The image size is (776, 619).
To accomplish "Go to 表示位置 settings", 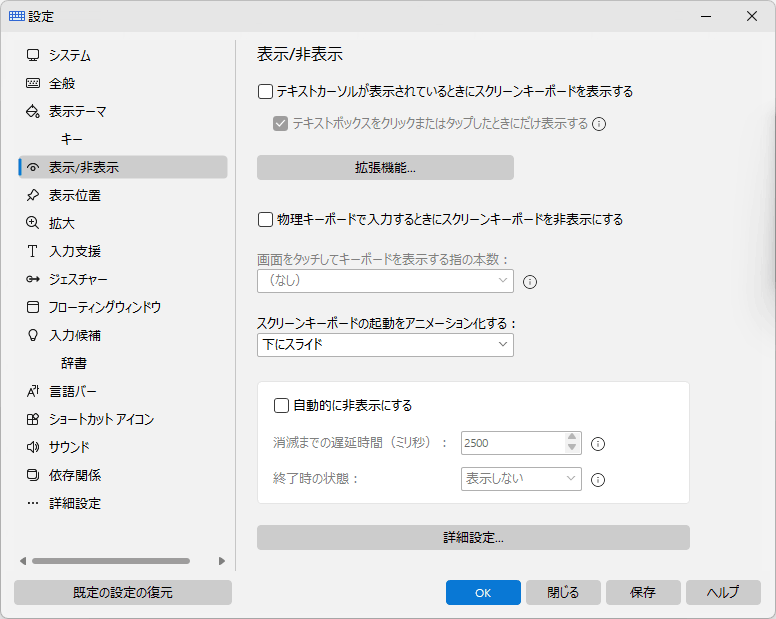I will (123, 195).
